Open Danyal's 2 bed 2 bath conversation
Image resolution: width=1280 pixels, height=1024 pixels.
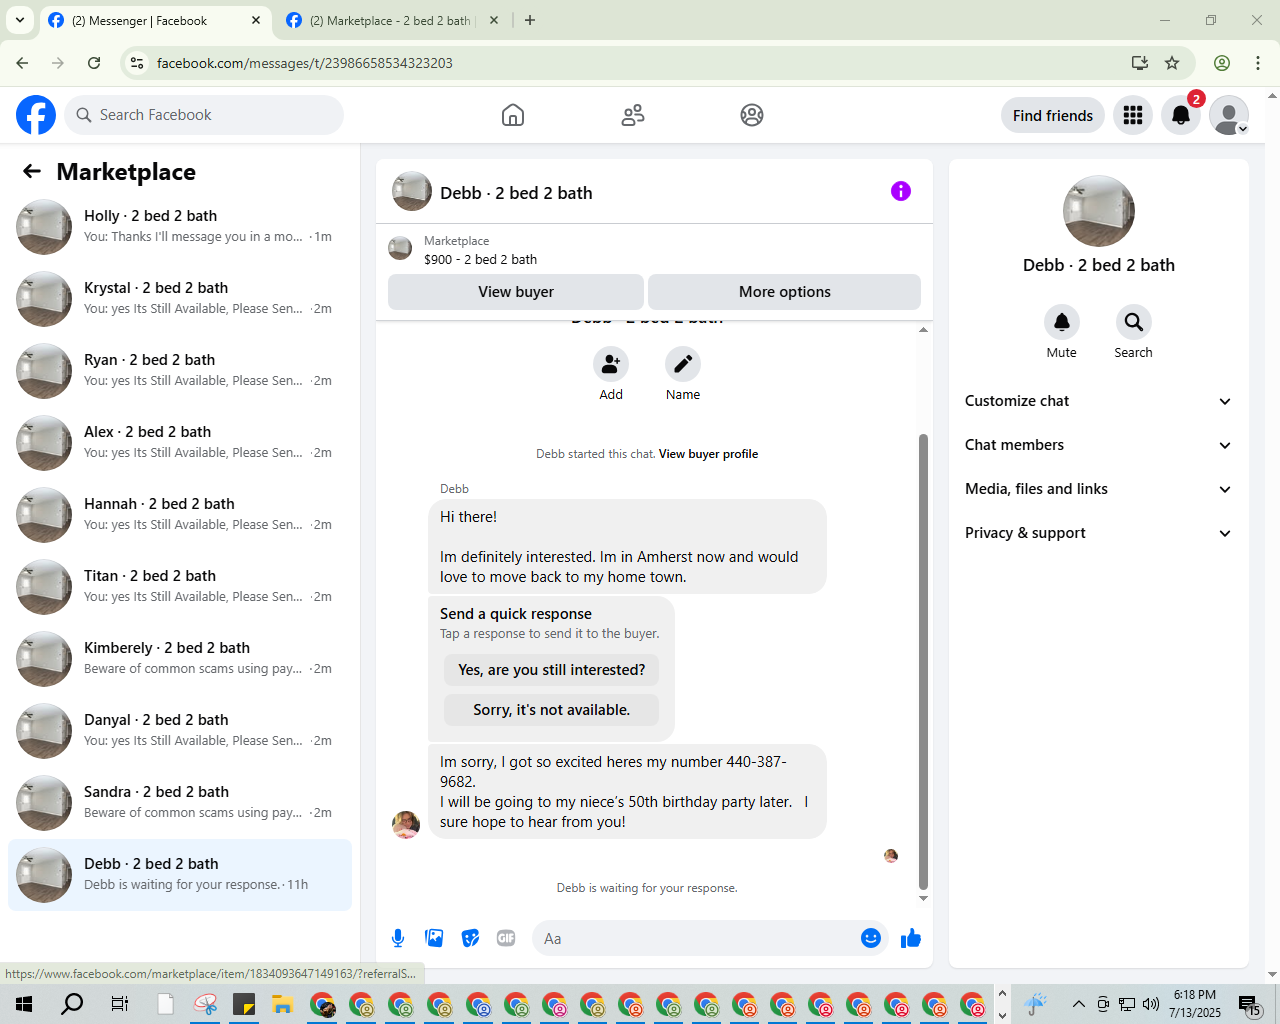[x=180, y=730]
